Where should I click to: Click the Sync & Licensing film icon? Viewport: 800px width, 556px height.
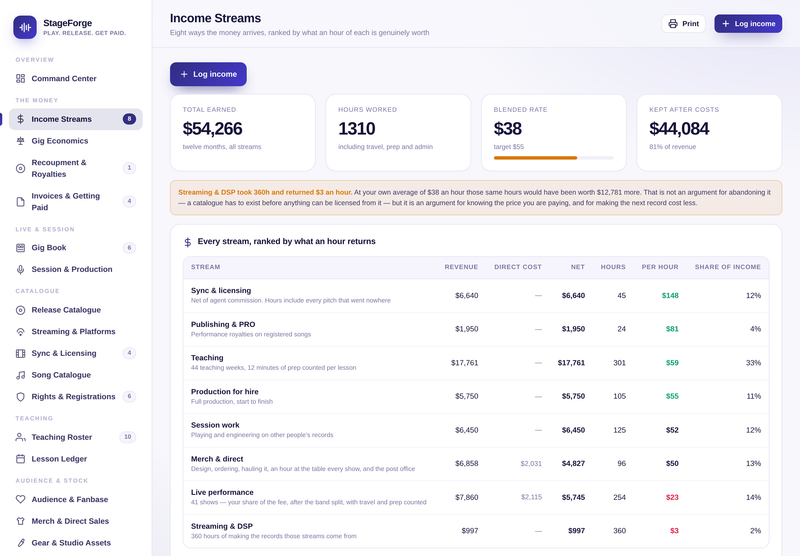(x=20, y=353)
